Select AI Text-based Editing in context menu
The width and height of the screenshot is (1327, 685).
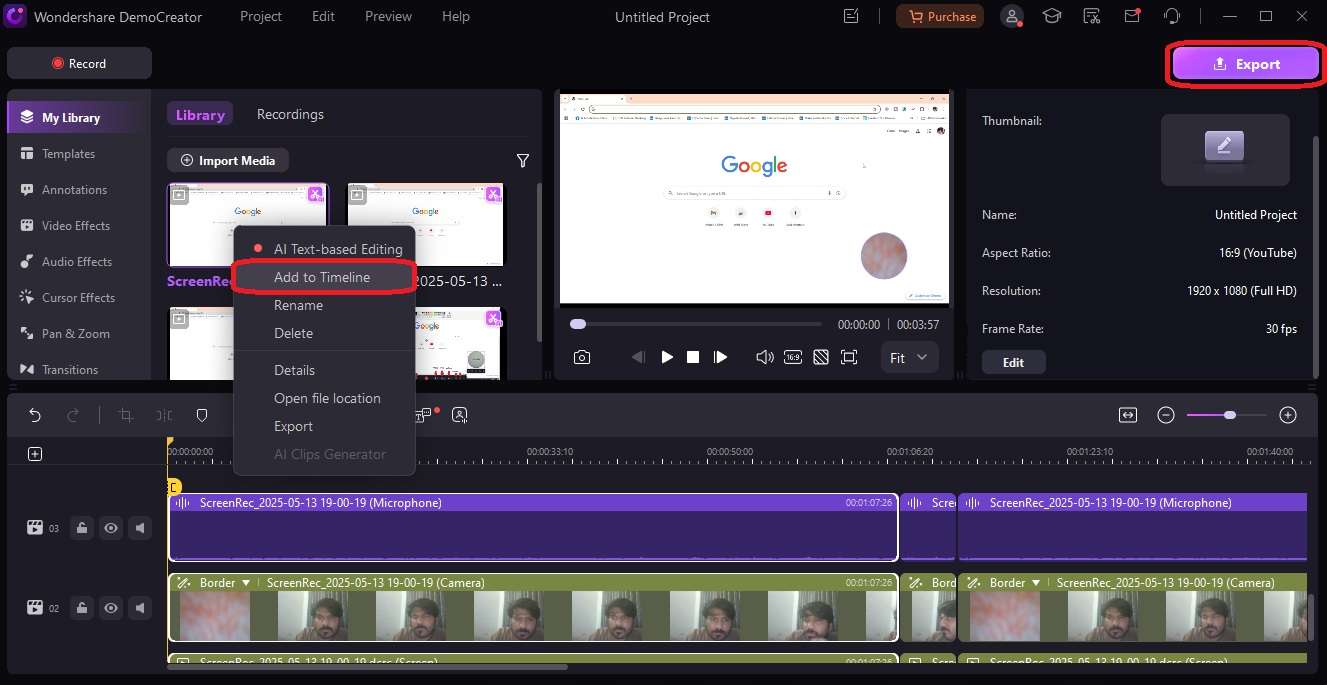[x=323, y=249]
